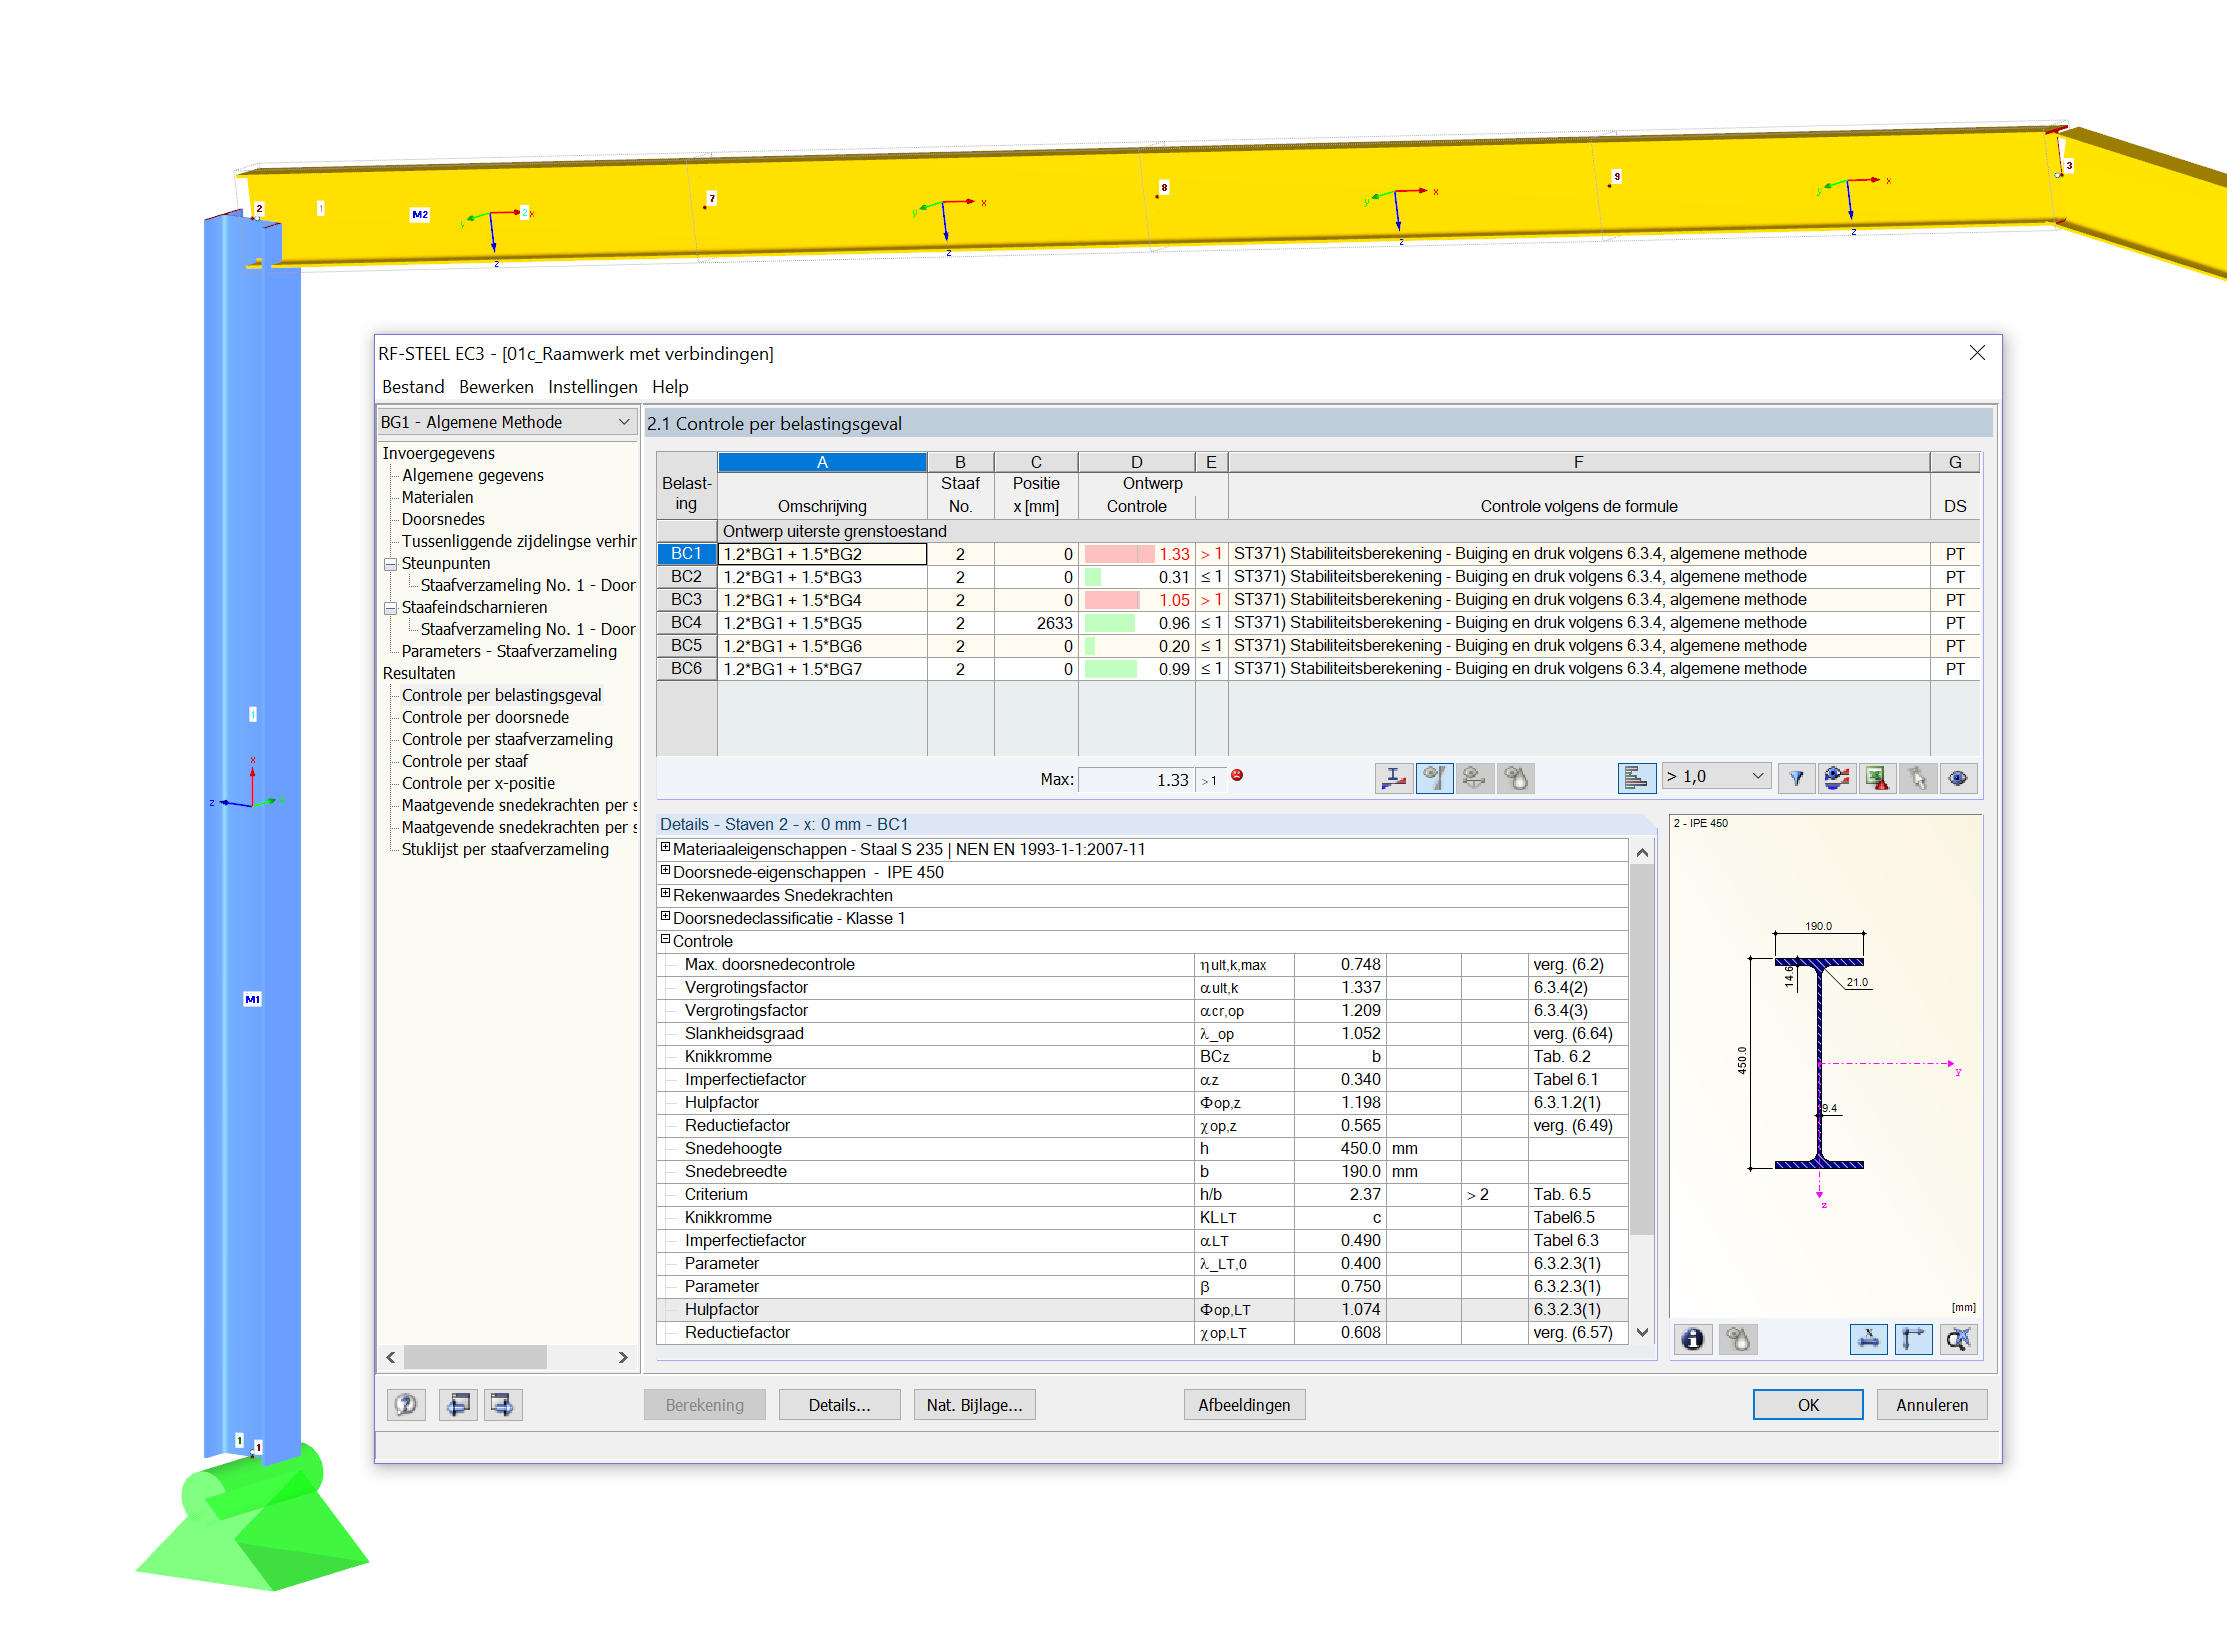Click the Excel export icon
2227x1634 pixels.
[x=1877, y=778]
